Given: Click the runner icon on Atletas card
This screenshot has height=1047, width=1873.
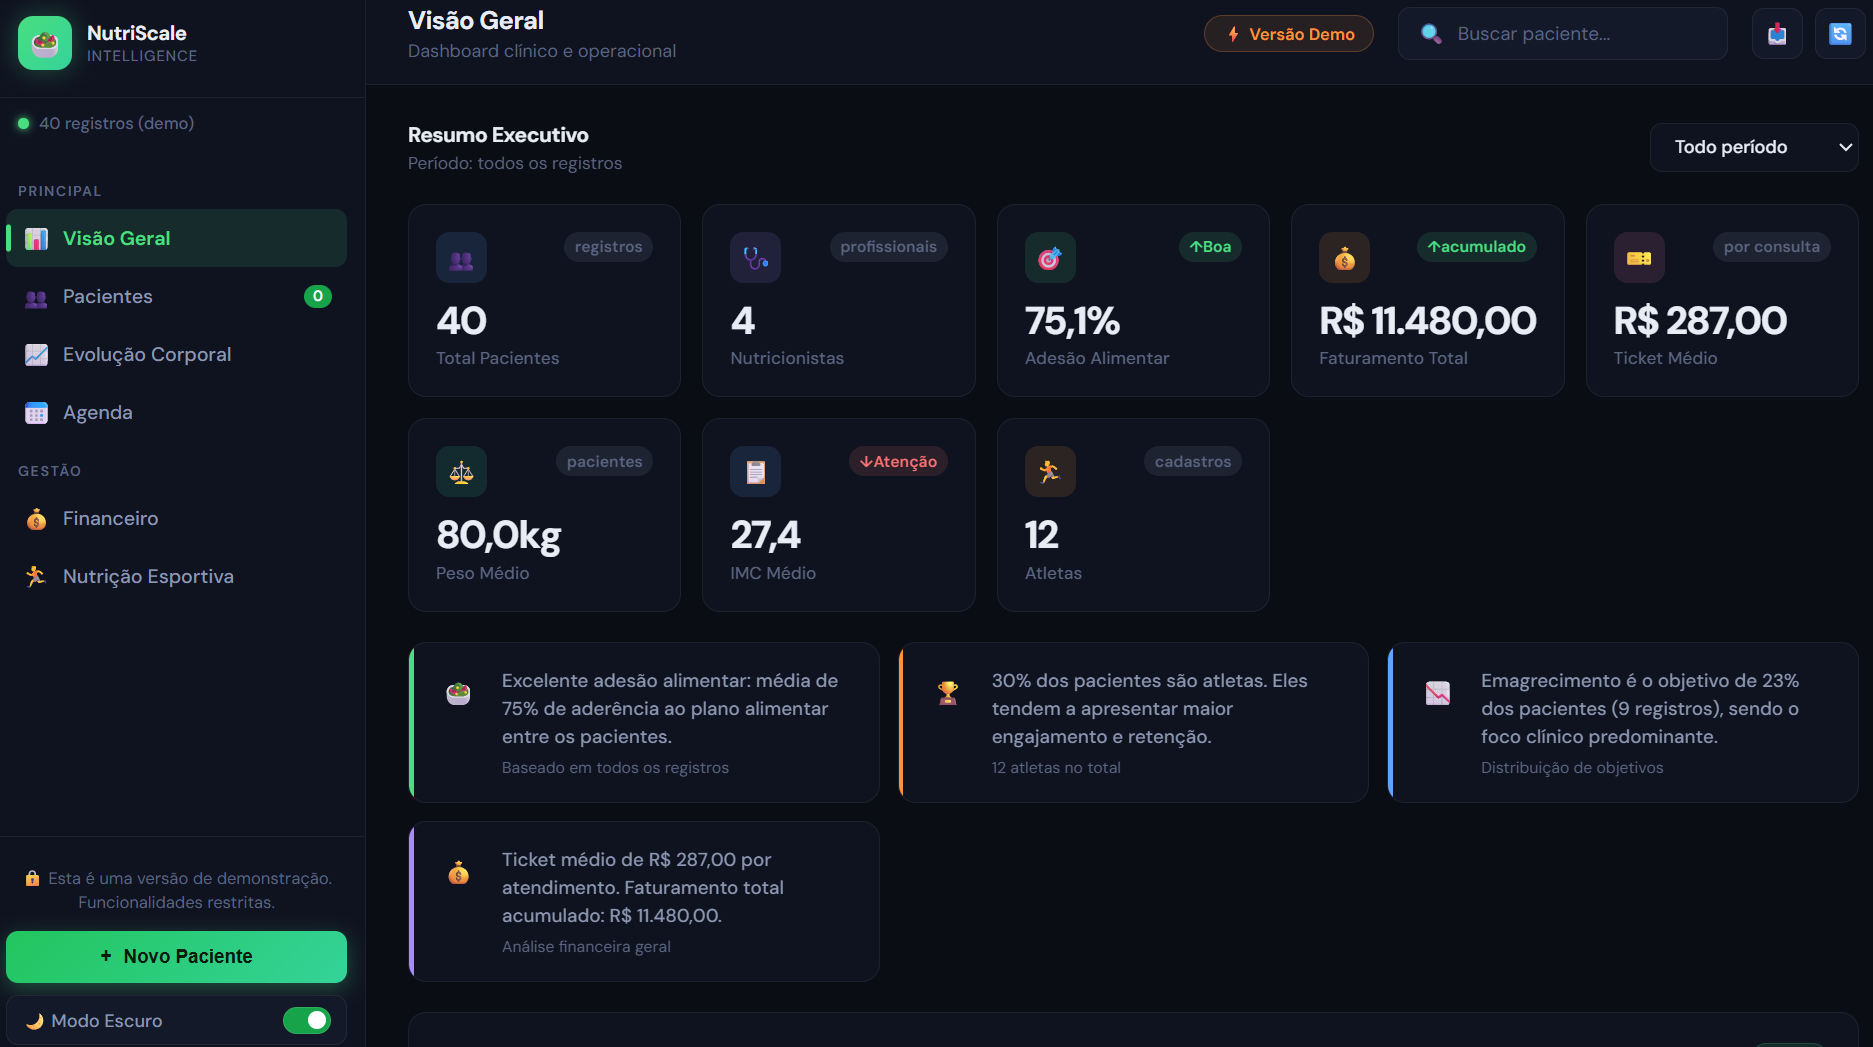Looking at the screenshot, I should pyautogui.click(x=1050, y=472).
